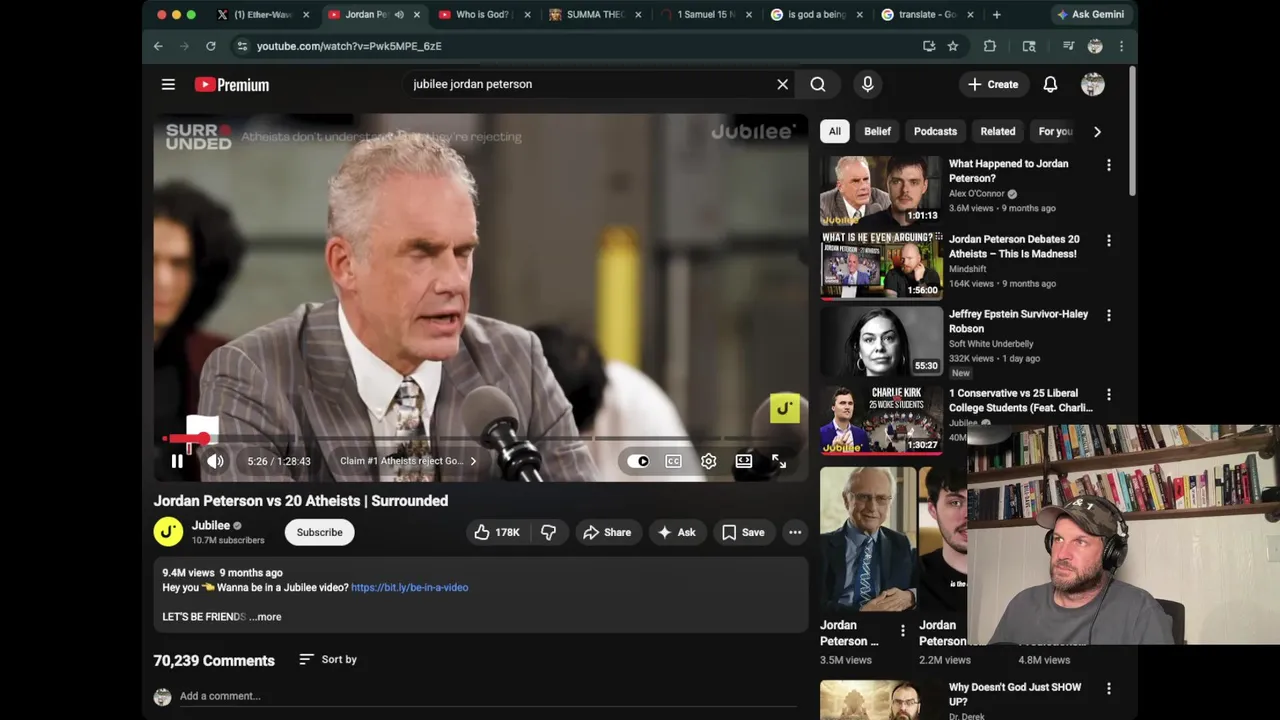Screen dimensions: 1280x720
Task: Mute the Jordan Peterson tab audio icon
Action: point(399,14)
